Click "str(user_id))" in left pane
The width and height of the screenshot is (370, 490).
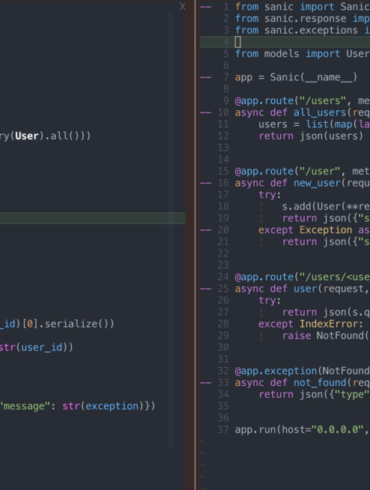coord(36,347)
